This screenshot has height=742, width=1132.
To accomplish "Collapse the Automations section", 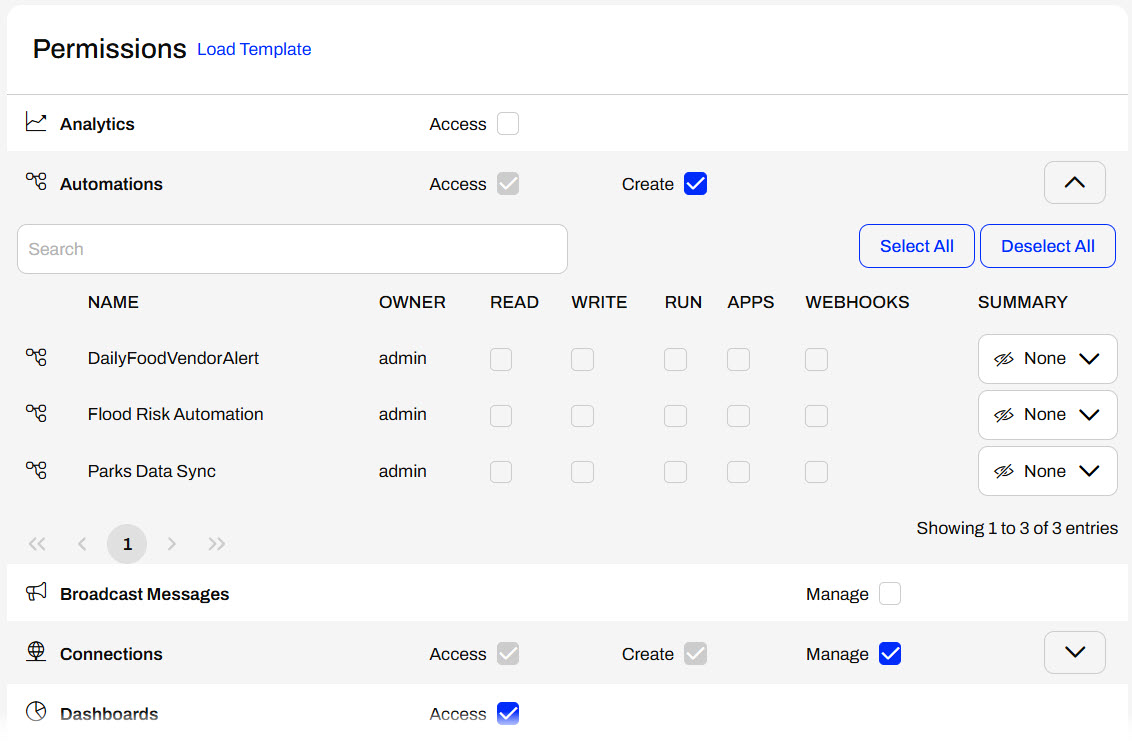I will click(x=1074, y=183).
